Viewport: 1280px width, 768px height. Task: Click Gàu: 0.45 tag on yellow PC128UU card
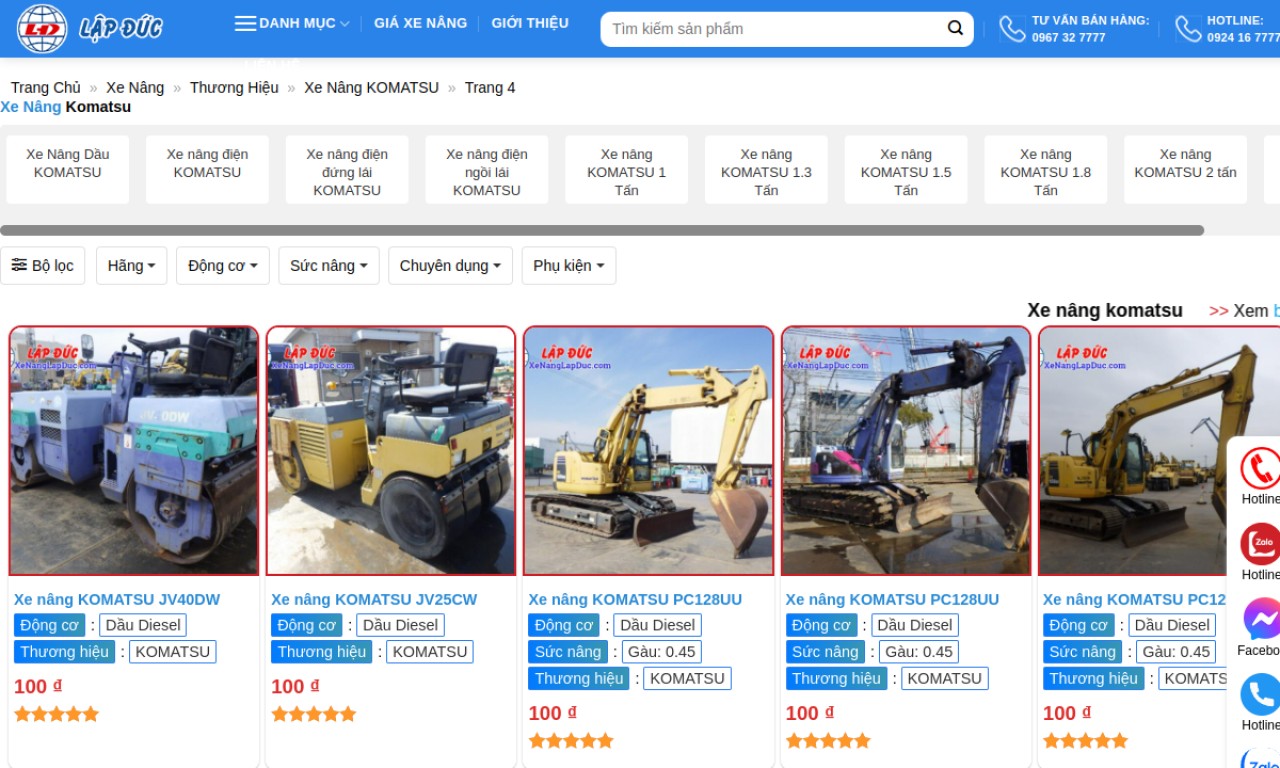pos(661,652)
